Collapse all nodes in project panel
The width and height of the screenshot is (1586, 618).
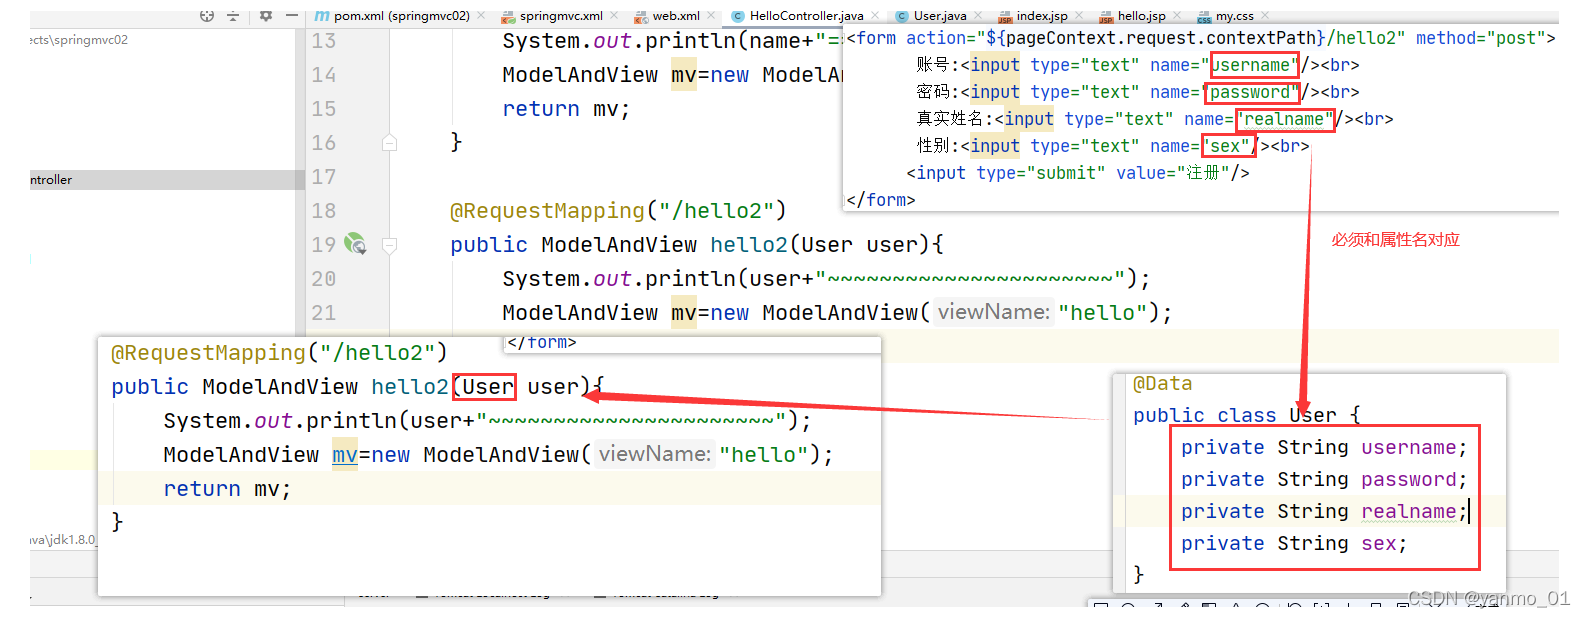[x=233, y=15]
